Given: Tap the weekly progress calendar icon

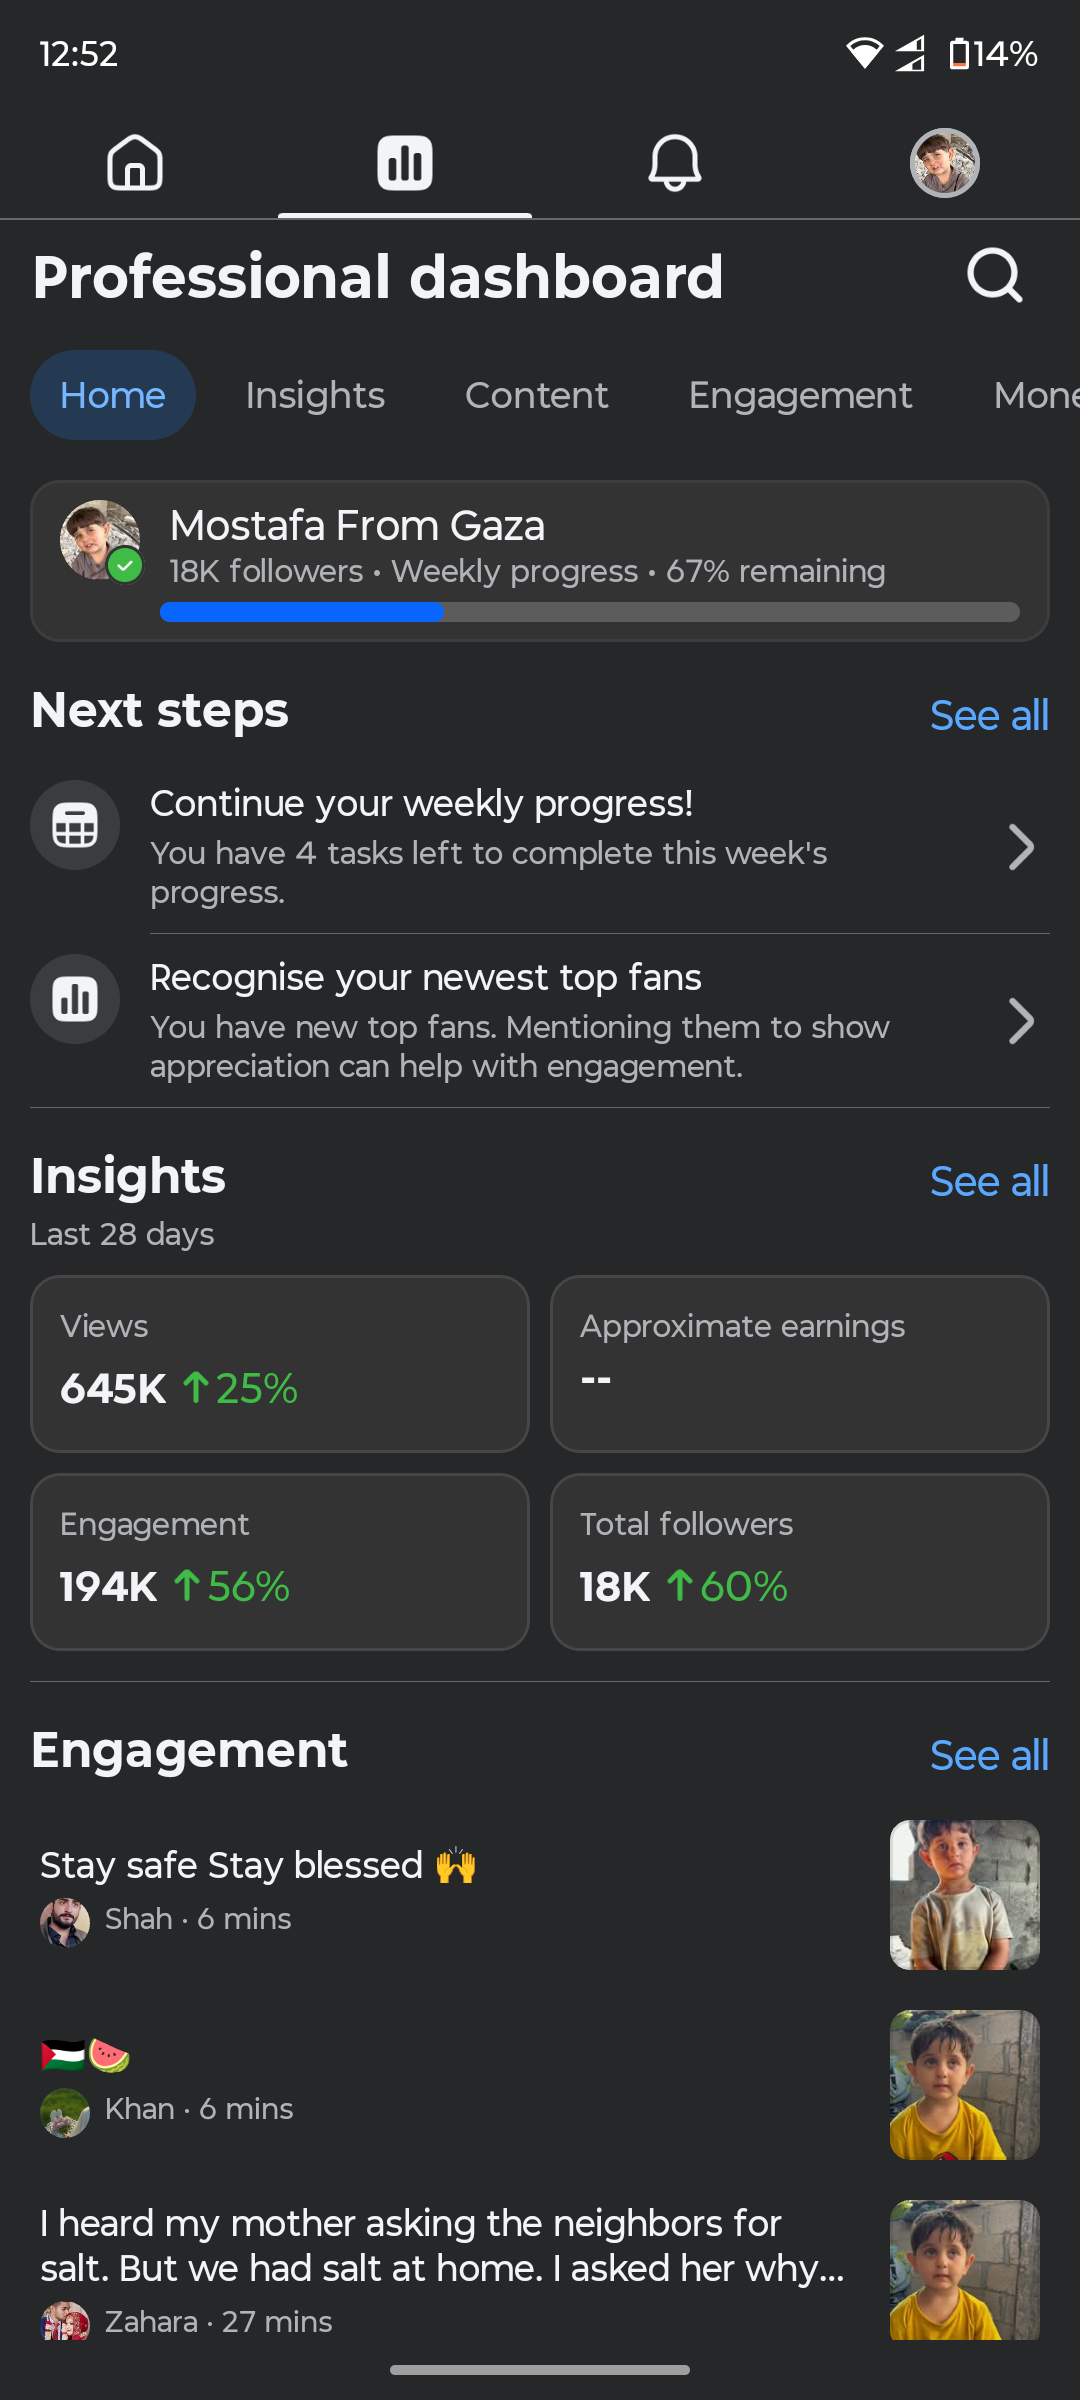Looking at the screenshot, I should [x=75, y=825].
